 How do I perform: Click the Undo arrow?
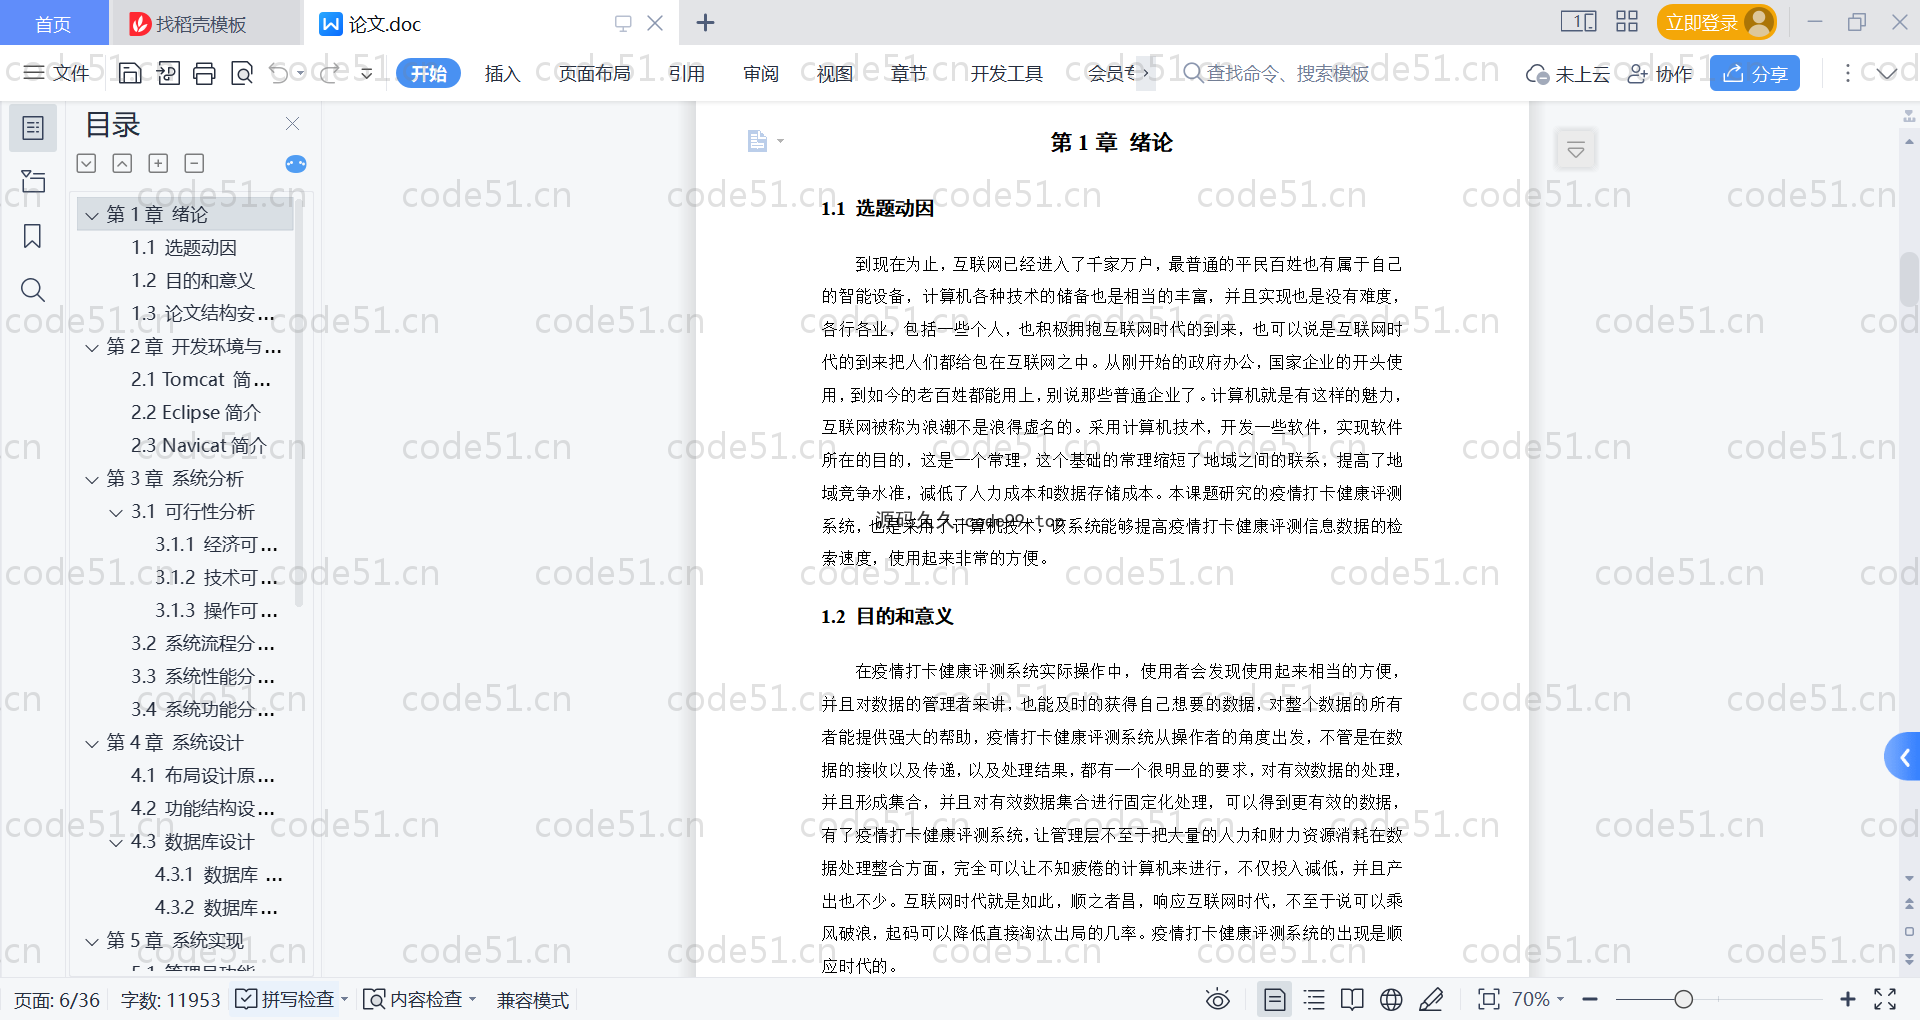(x=279, y=73)
